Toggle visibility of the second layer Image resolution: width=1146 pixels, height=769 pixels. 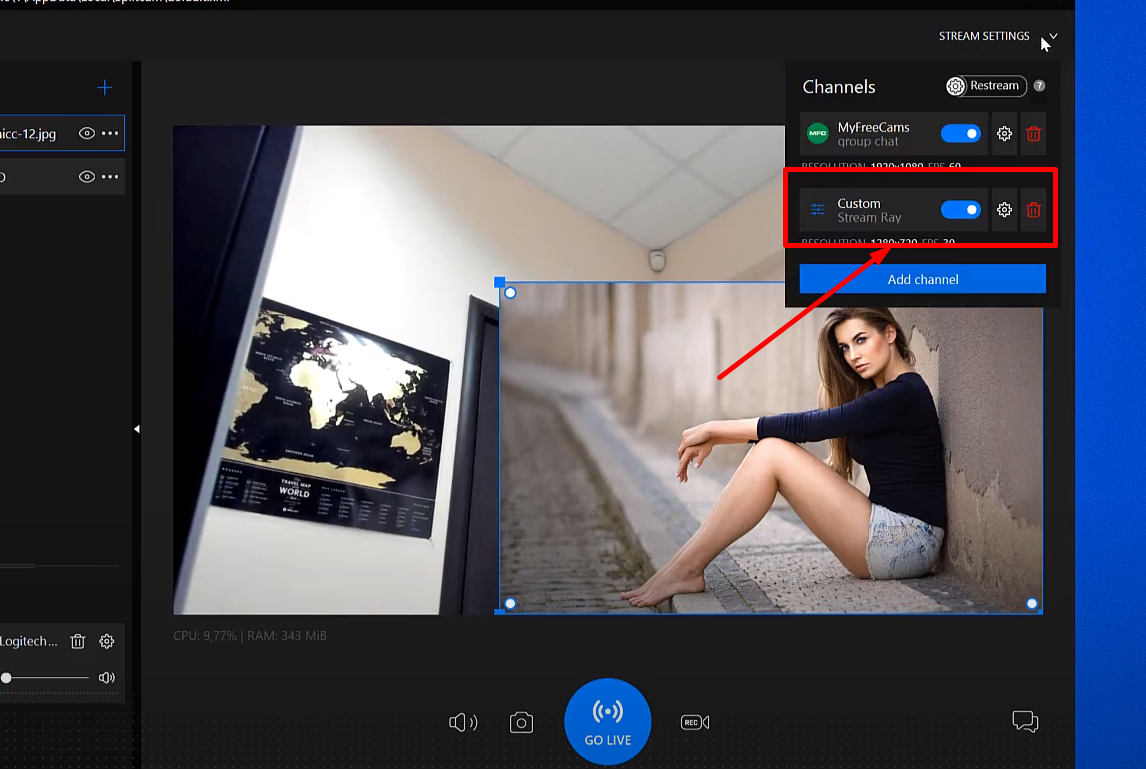87,177
